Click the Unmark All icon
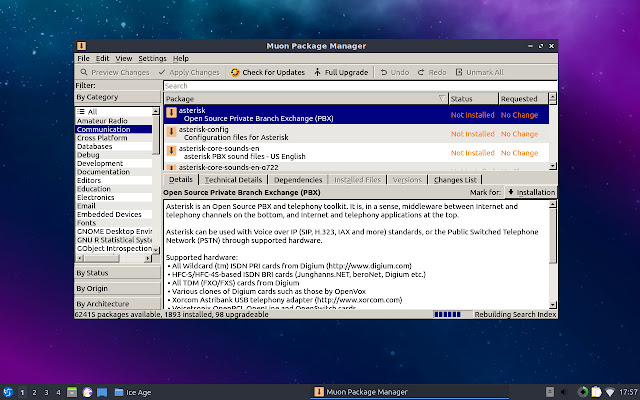The image size is (640, 400). 459,72
